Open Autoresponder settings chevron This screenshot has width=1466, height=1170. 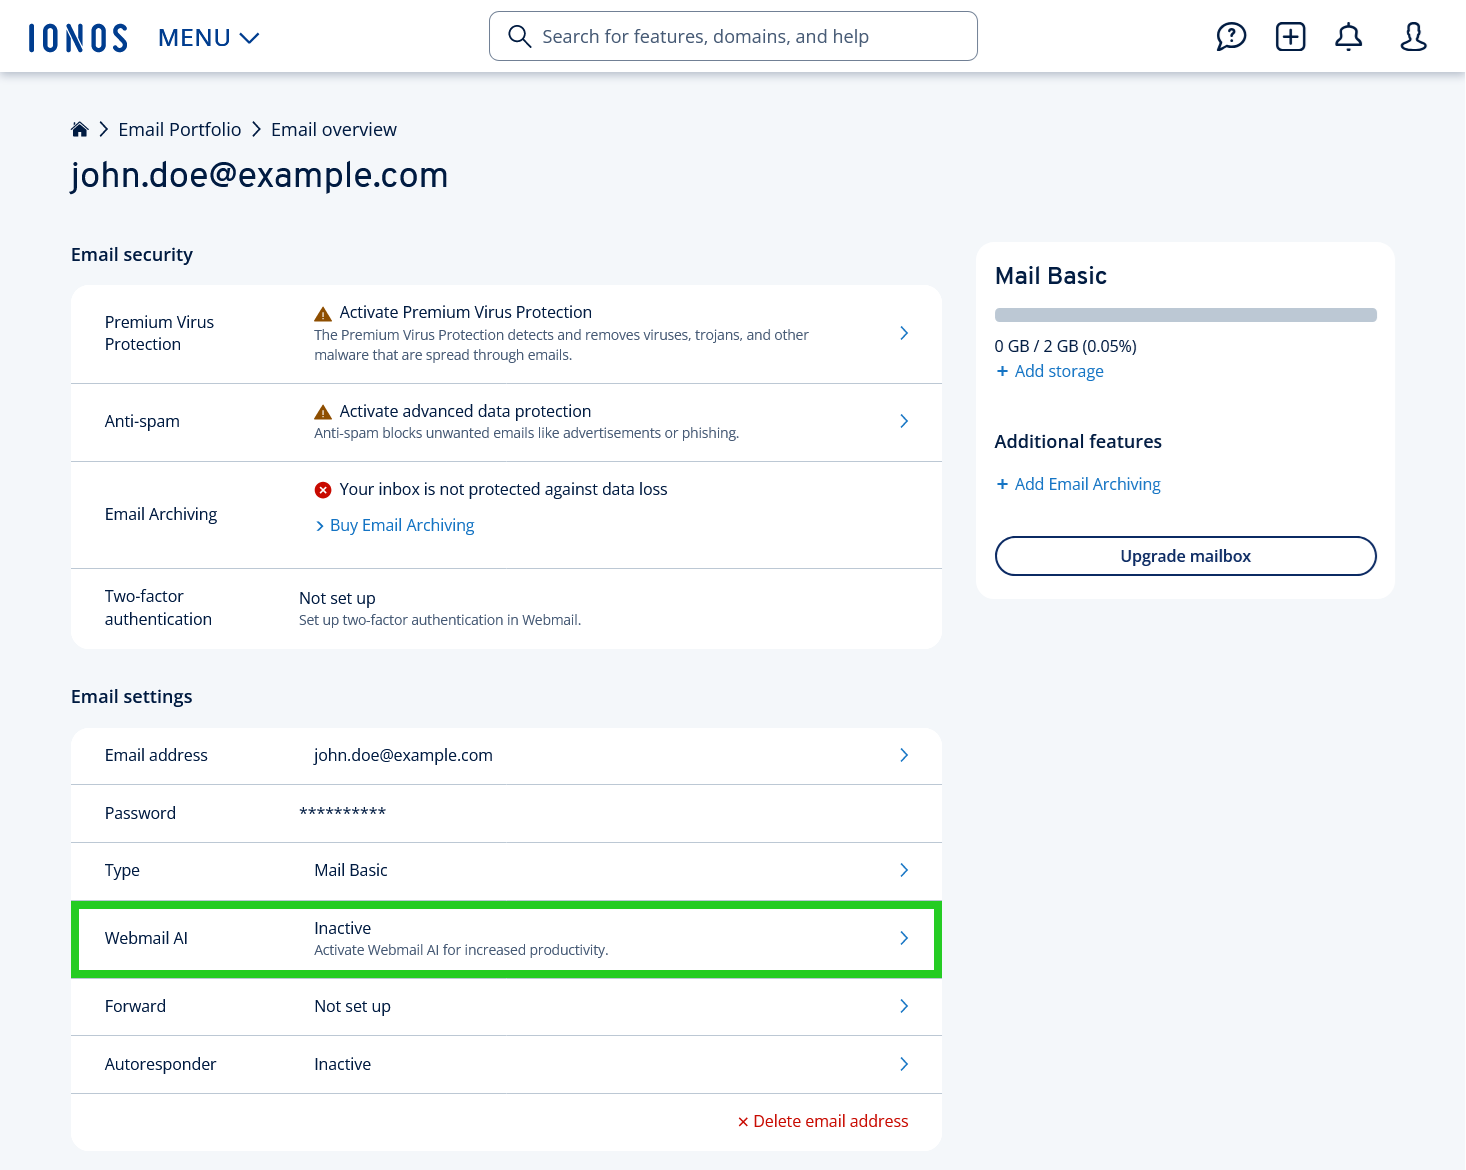point(904,1064)
